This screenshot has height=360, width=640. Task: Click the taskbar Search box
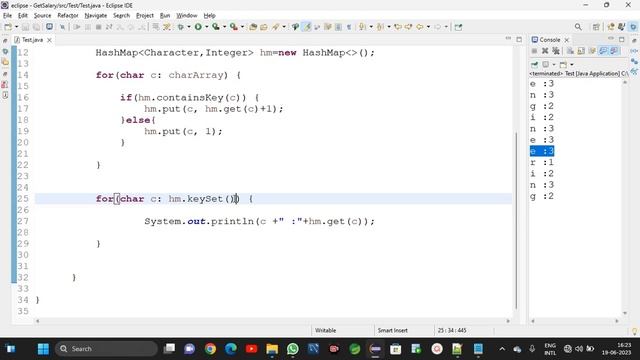click(x=107, y=349)
